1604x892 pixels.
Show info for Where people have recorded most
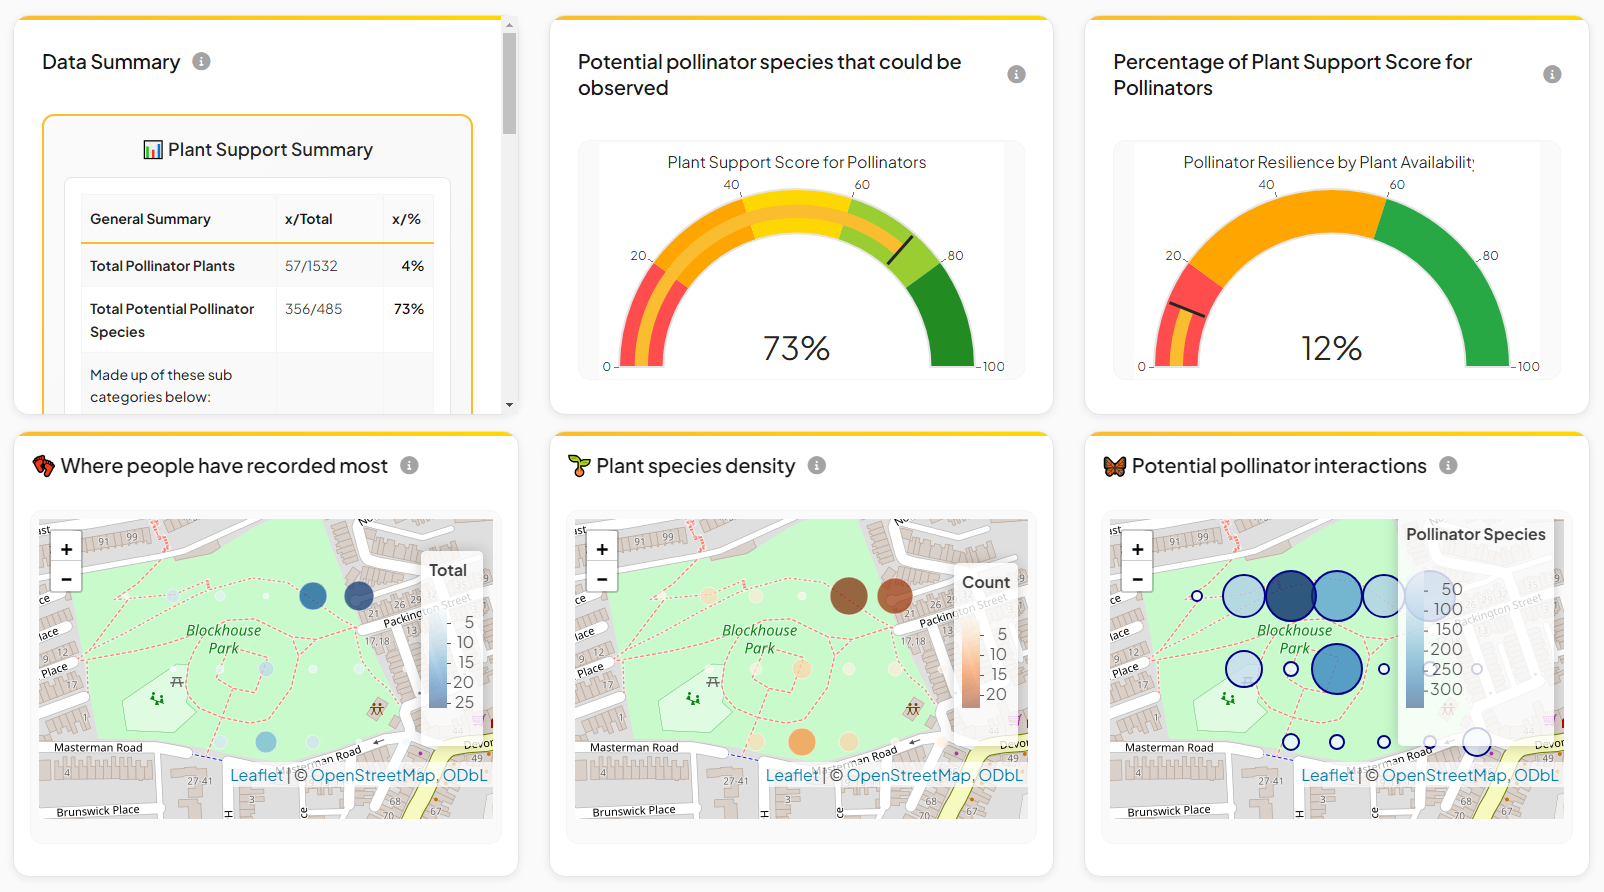click(x=409, y=466)
